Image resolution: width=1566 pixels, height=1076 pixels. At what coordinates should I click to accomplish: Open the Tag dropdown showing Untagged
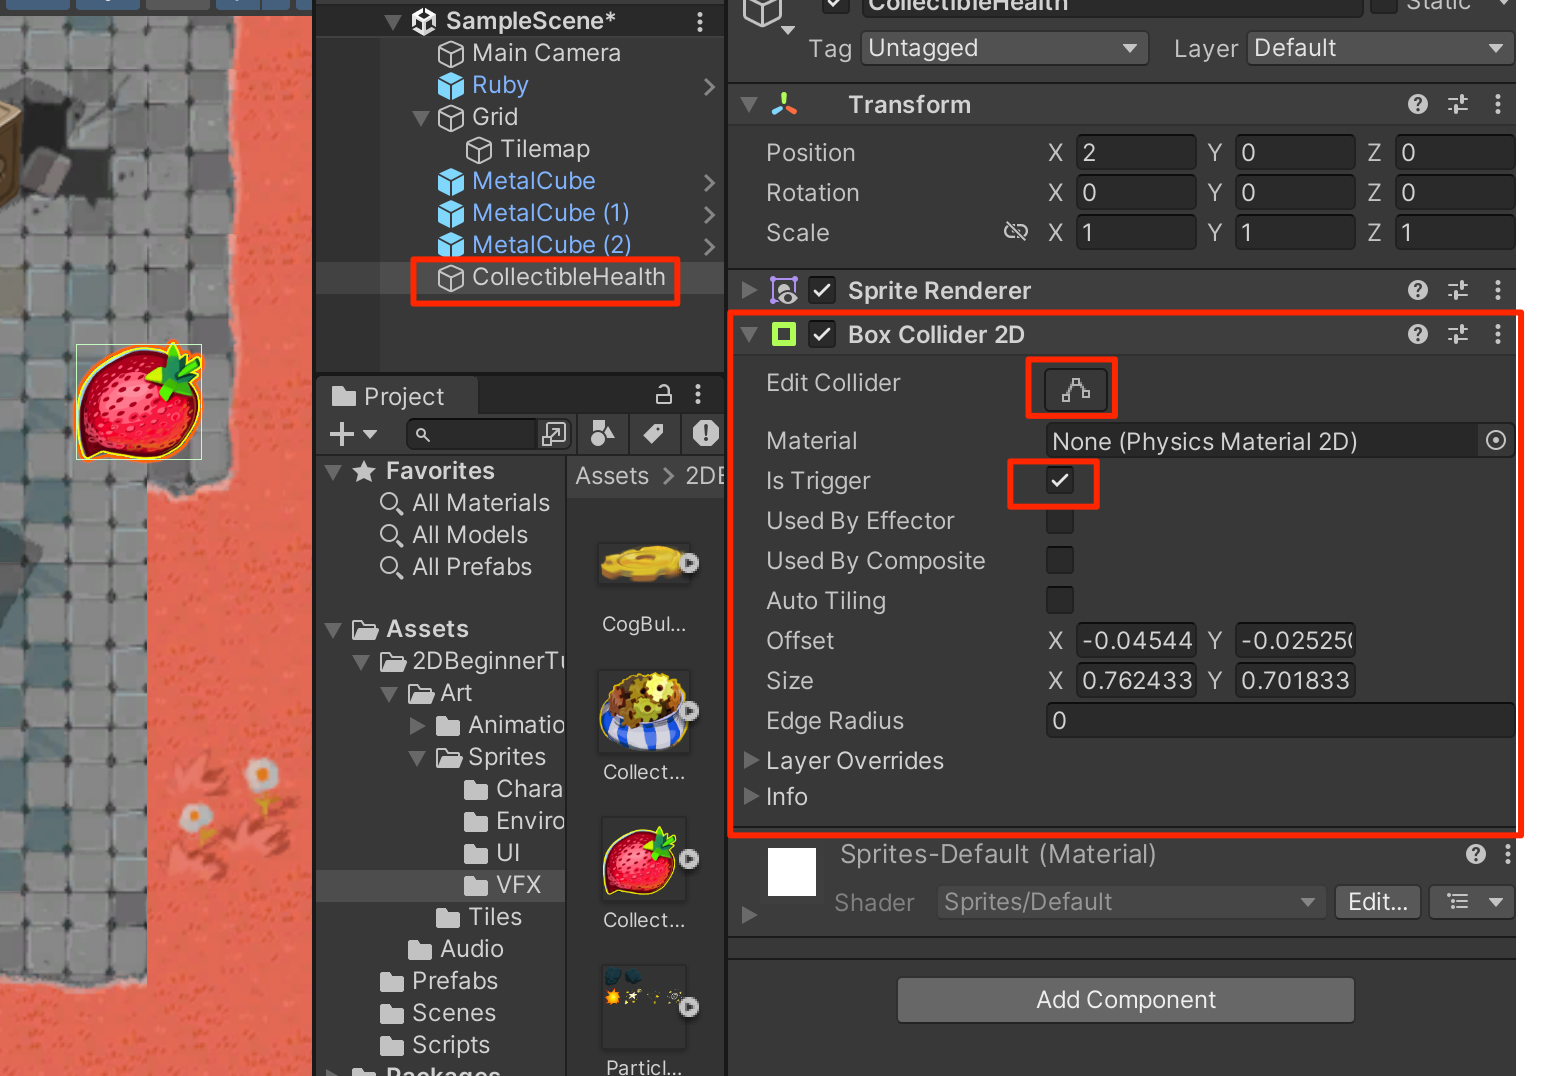[x=1003, y=48]
